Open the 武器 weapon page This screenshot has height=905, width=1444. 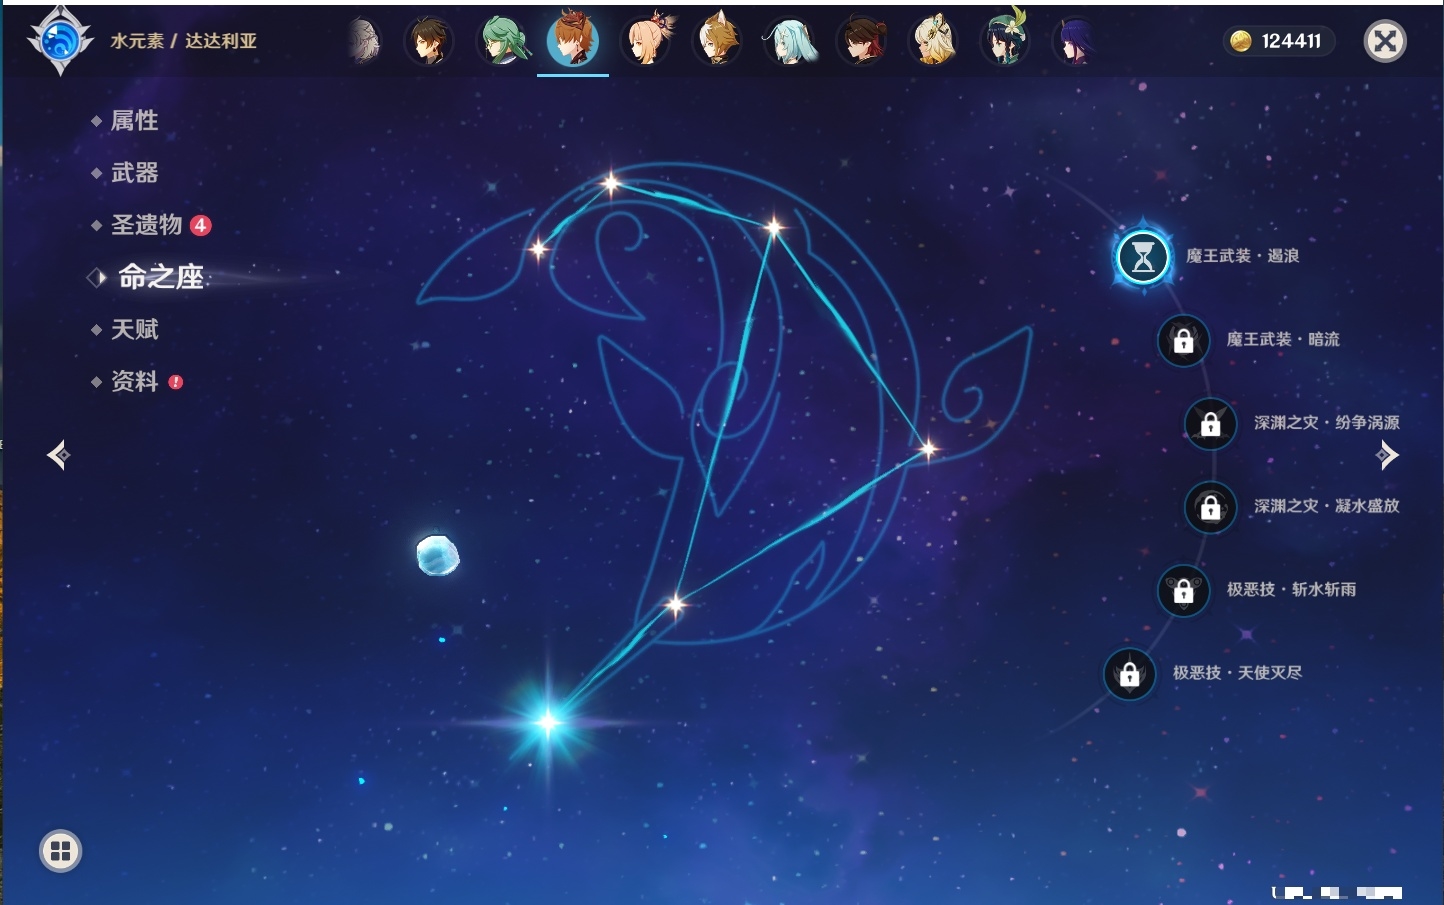(x=134, y=173)
